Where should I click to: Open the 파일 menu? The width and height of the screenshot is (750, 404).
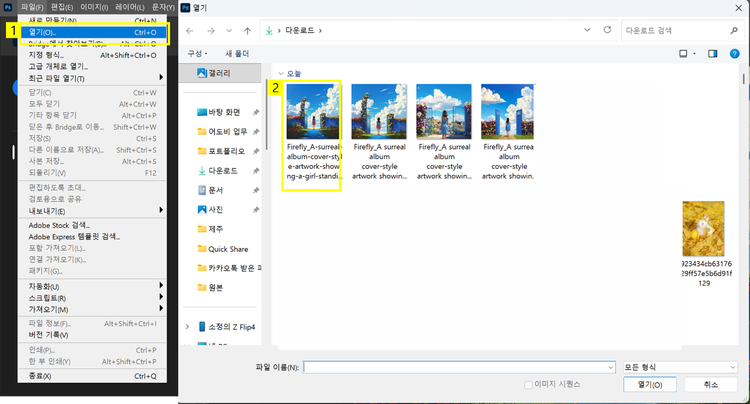(32, 7)
